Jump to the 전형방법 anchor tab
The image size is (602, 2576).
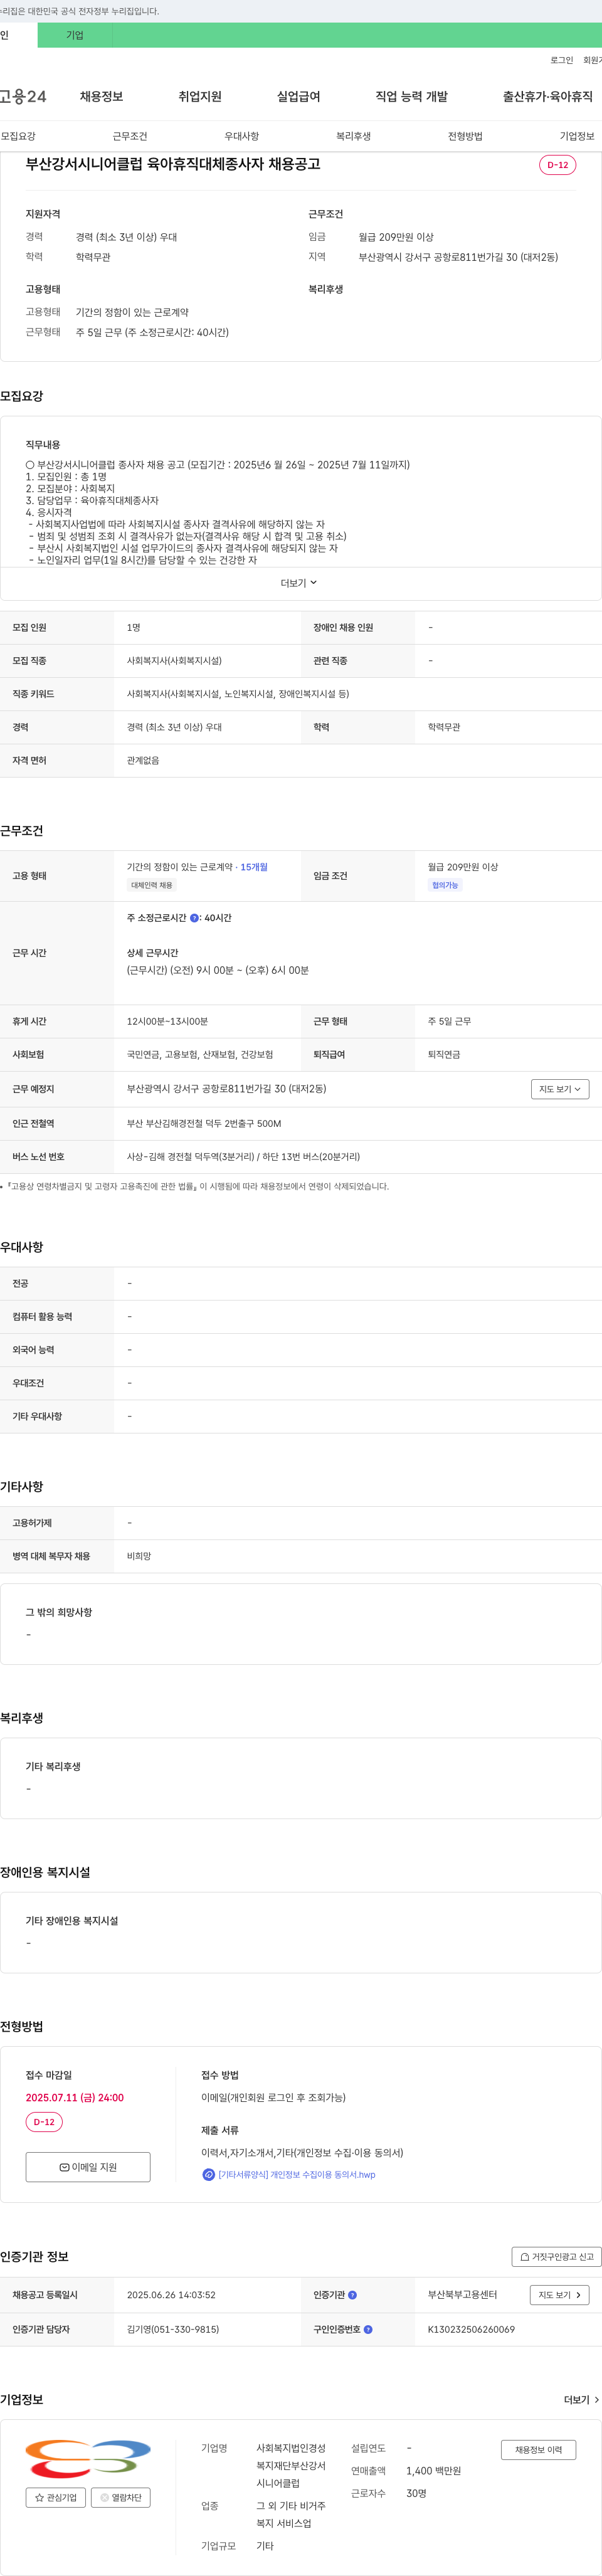click(465, 136)
